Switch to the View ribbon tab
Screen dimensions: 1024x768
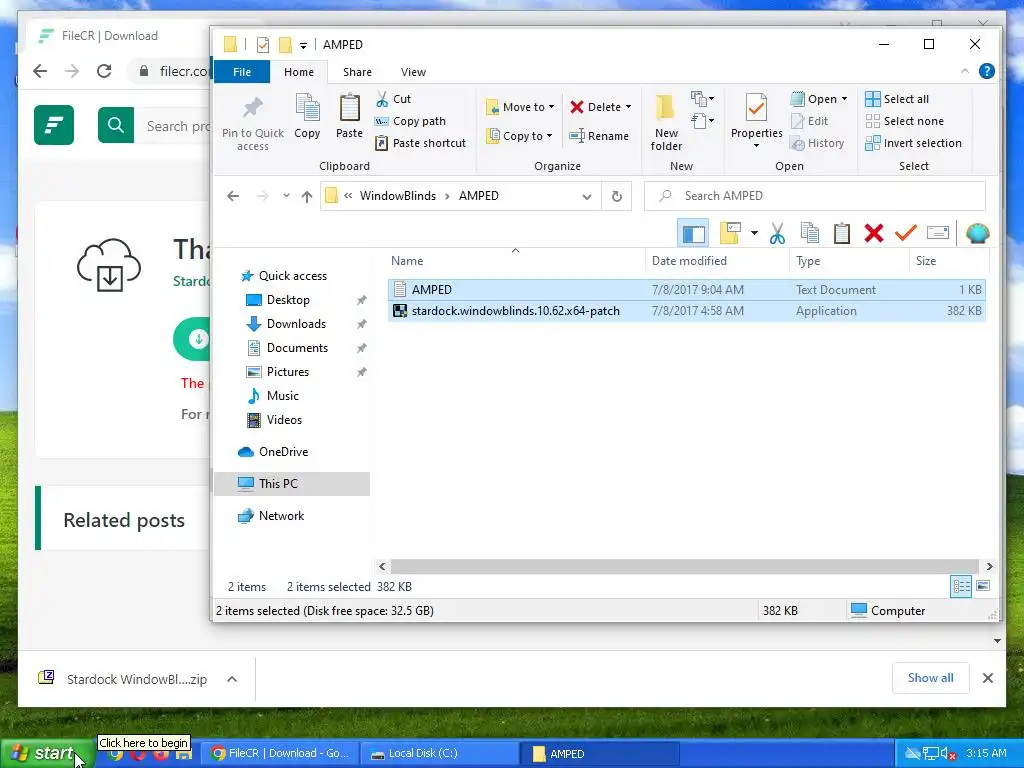(413, 72)
